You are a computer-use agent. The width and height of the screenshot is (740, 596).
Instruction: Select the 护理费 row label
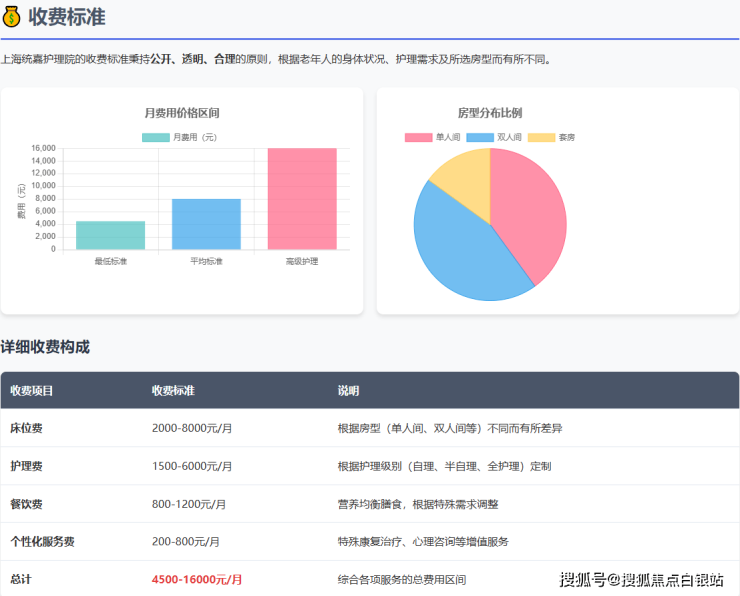[26, 466]
